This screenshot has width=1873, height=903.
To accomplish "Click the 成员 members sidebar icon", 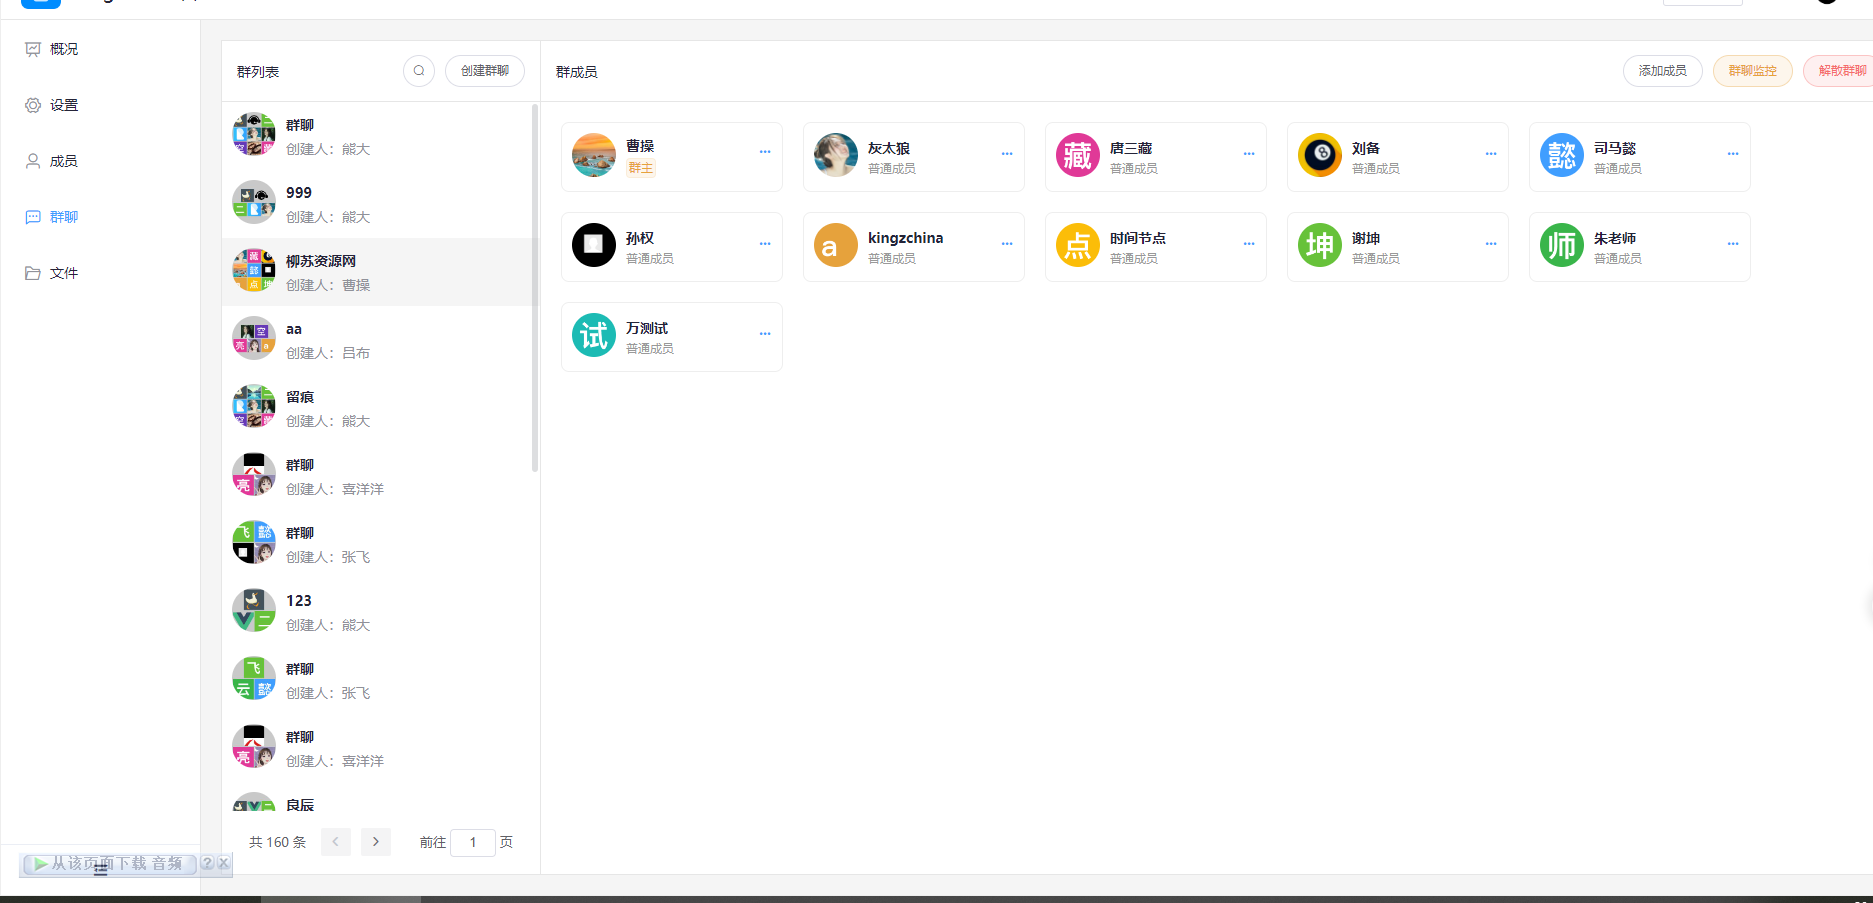I will [x=33, y=161].
